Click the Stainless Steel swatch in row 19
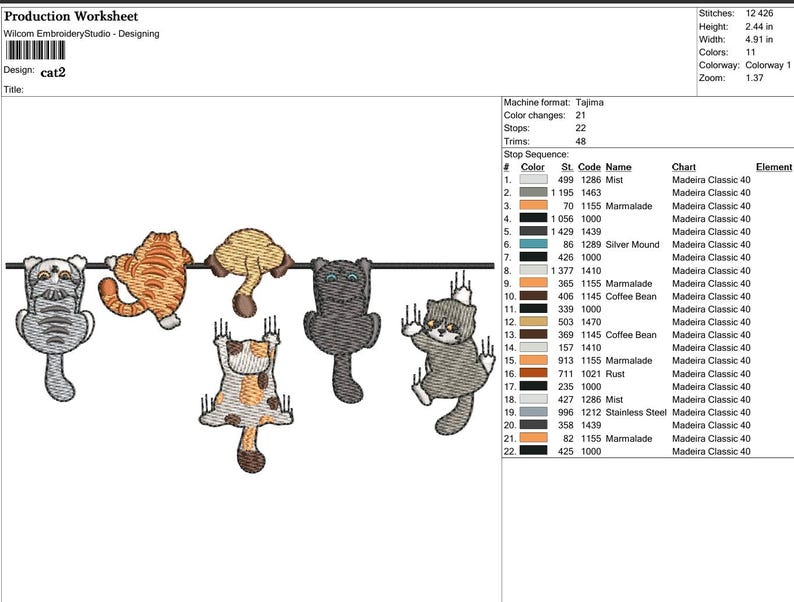This screenshot has width=794, height=602. coord(533,412)
